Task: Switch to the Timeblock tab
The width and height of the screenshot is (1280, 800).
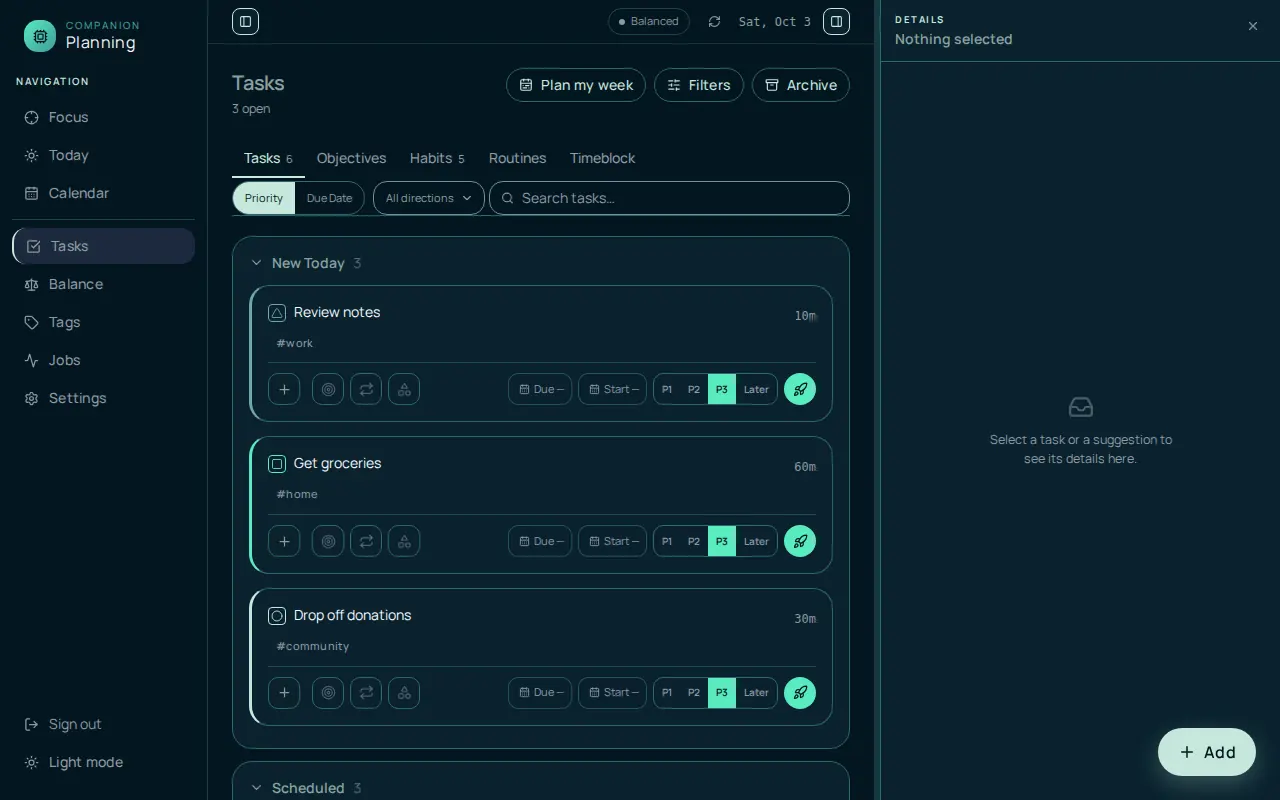Action: [602, 158]
